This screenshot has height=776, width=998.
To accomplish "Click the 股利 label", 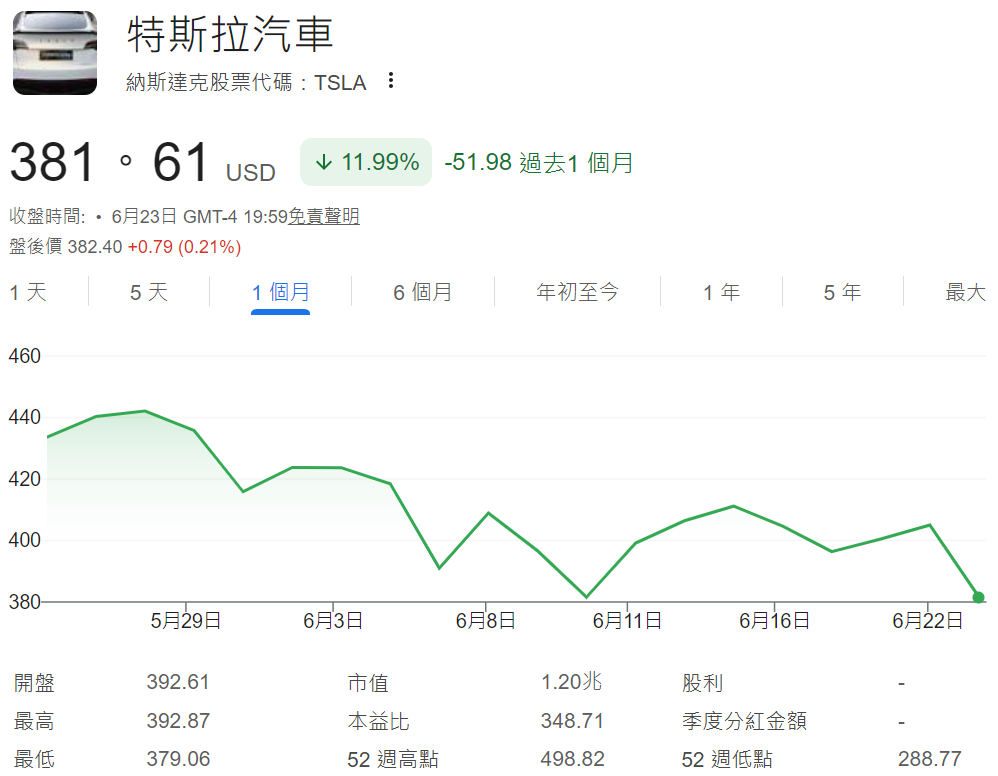I will coord(703,683).
